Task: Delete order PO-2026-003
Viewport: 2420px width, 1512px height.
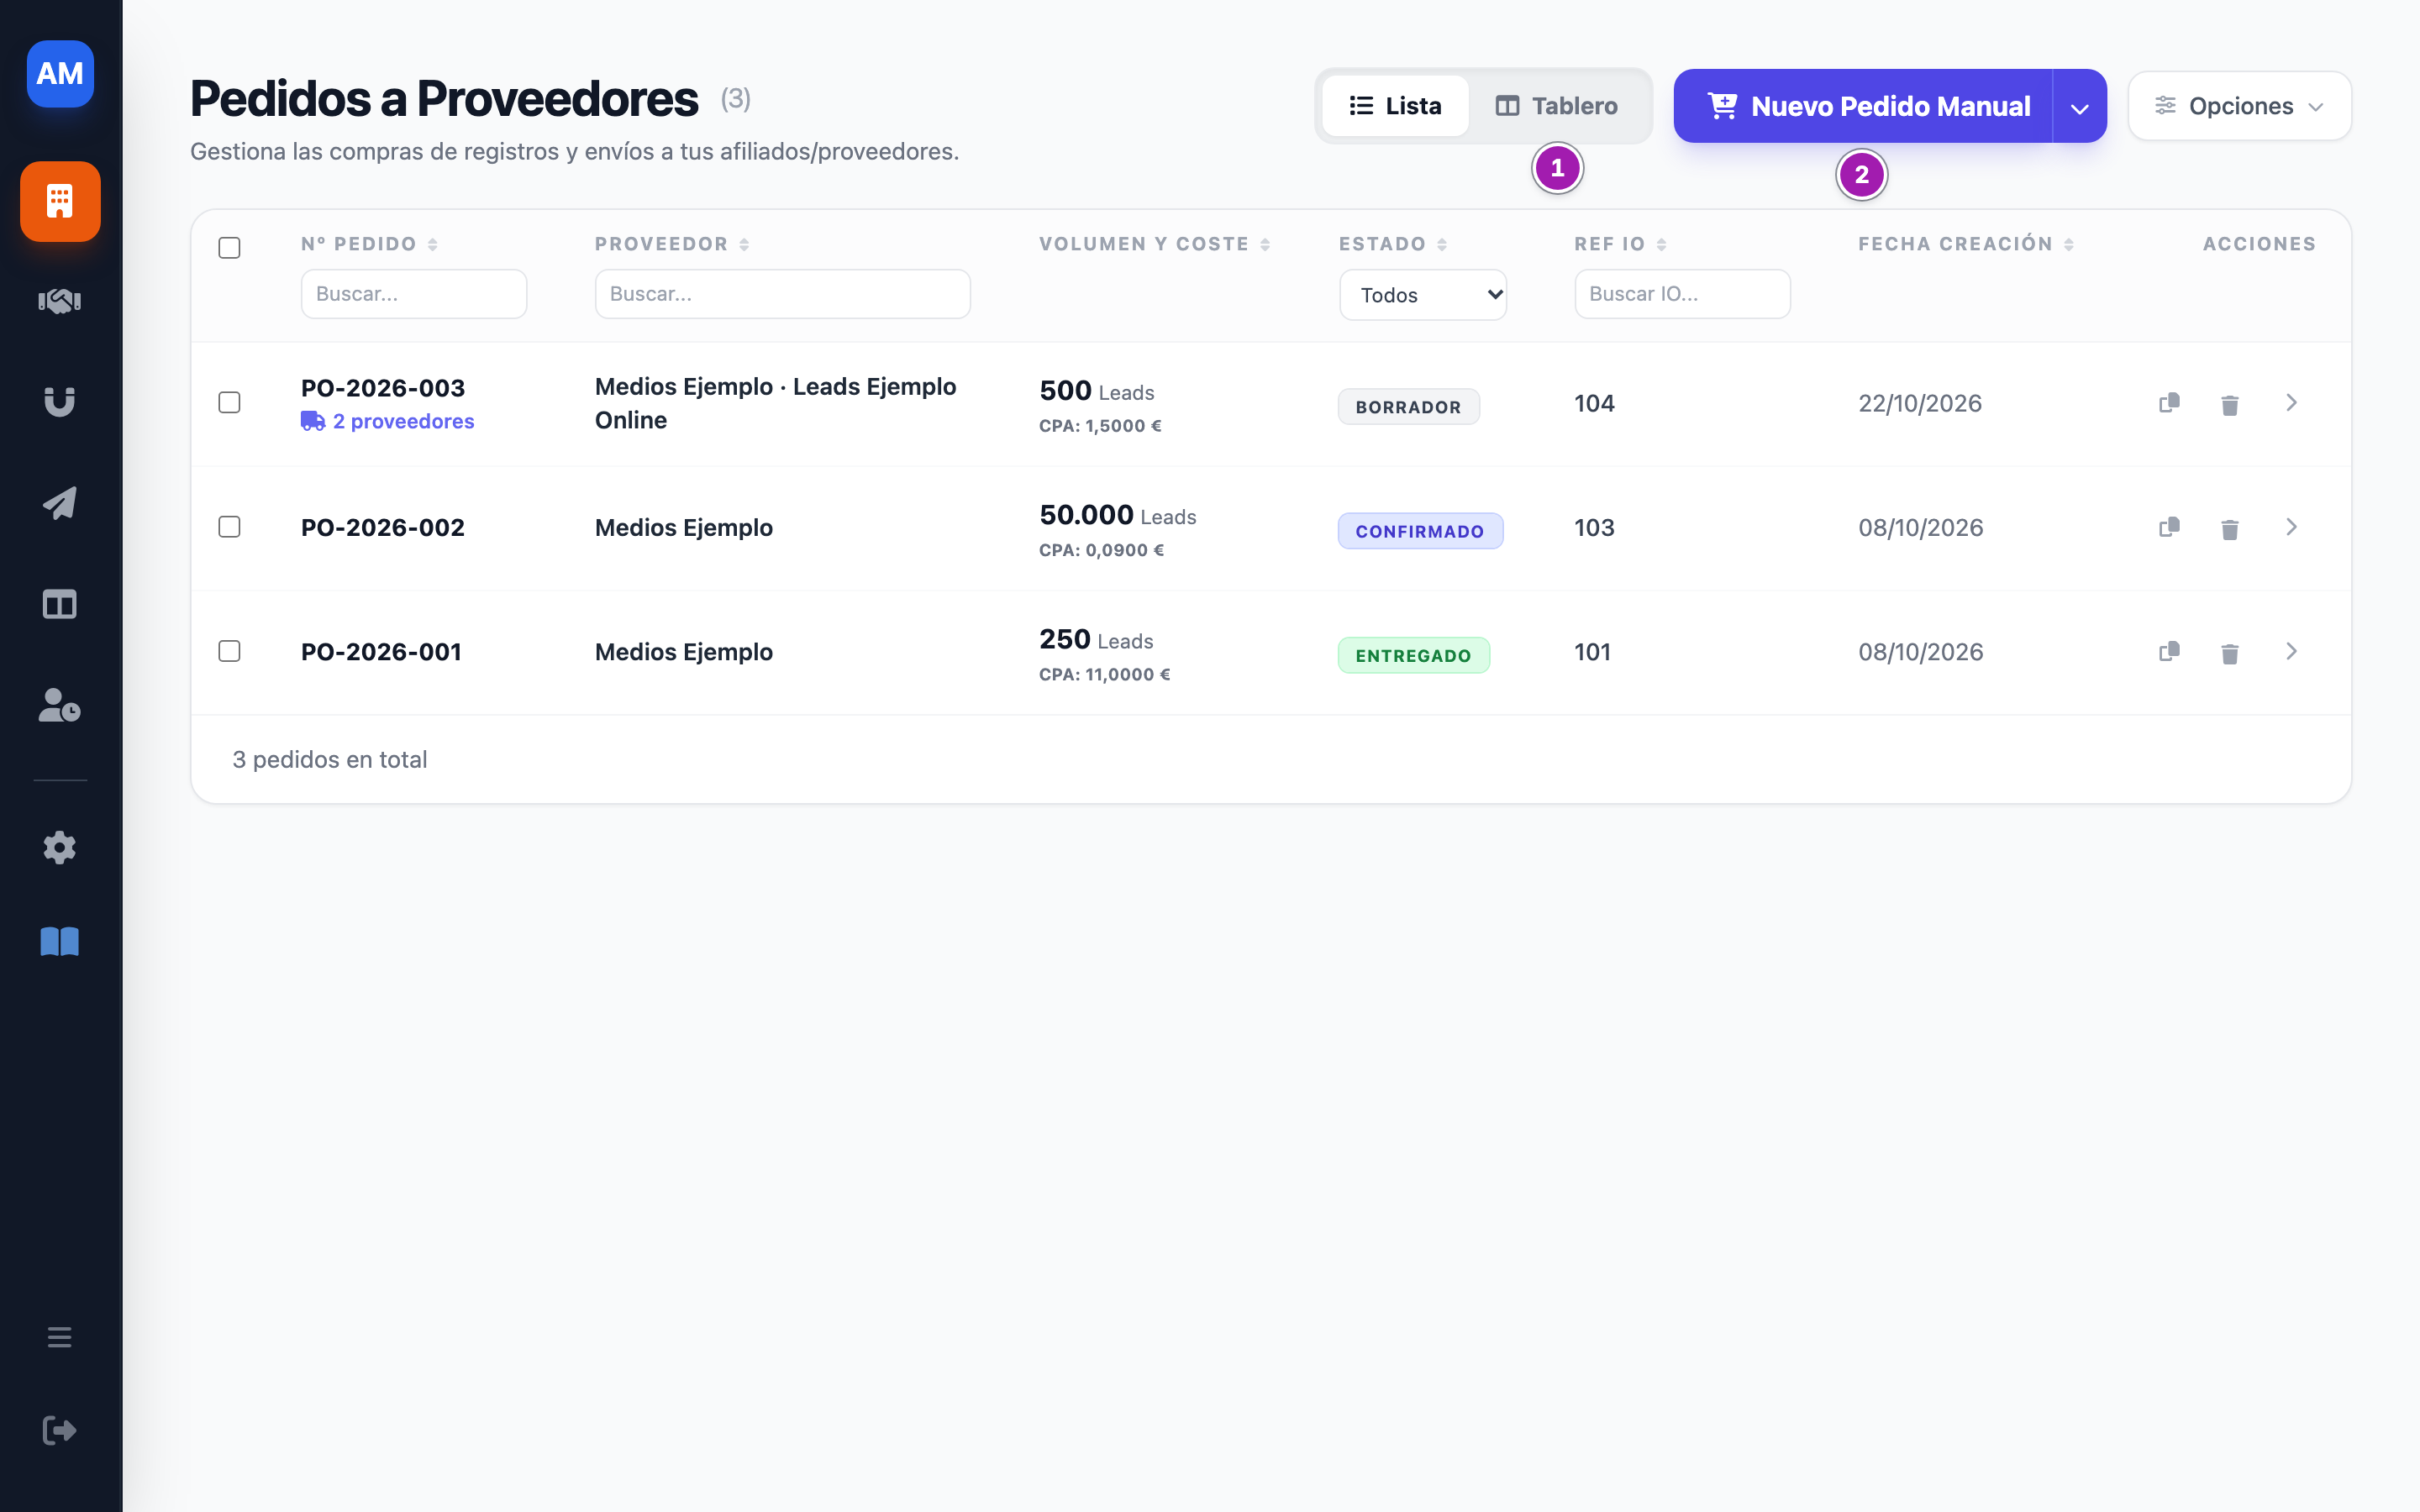Action: pos(2230,404)
